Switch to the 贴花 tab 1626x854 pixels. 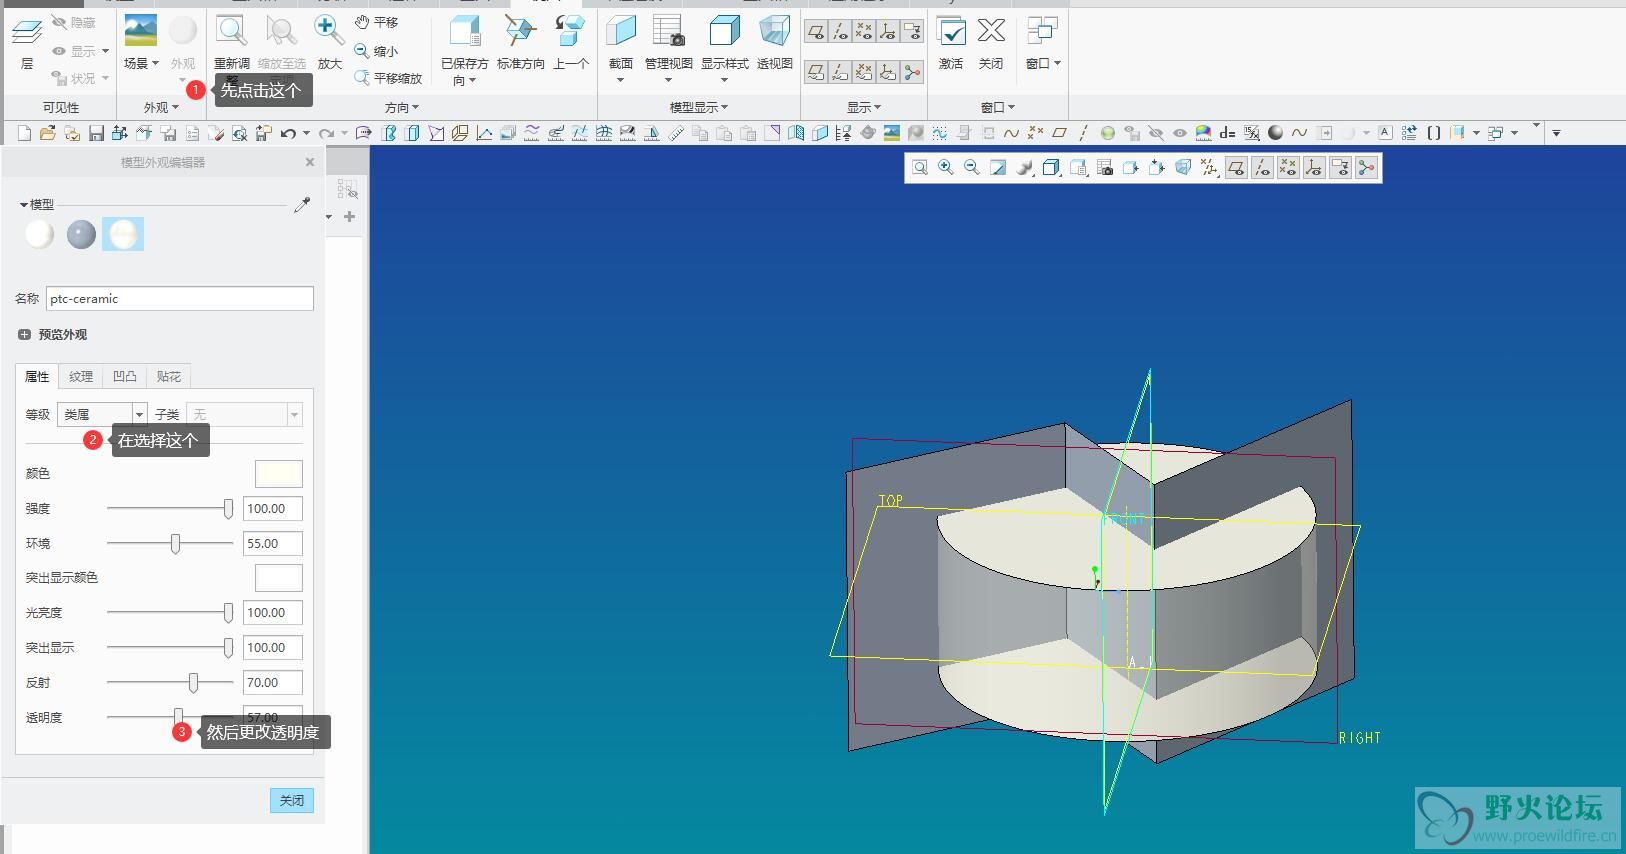pyautogui.click(x=169, y=376)
